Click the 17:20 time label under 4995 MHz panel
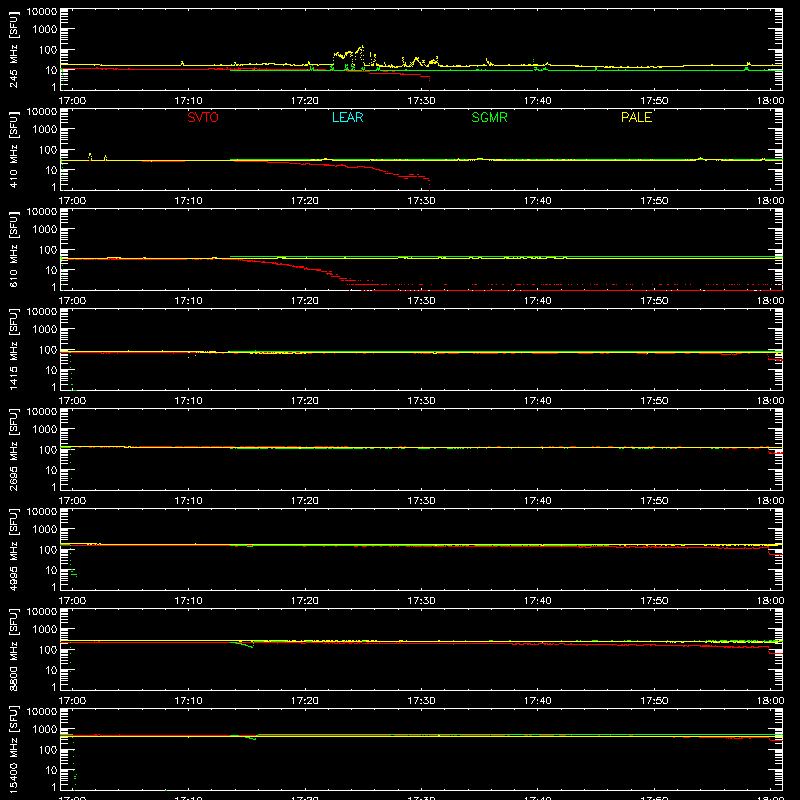This screenshot has width=800, height=800. point(305,601)
